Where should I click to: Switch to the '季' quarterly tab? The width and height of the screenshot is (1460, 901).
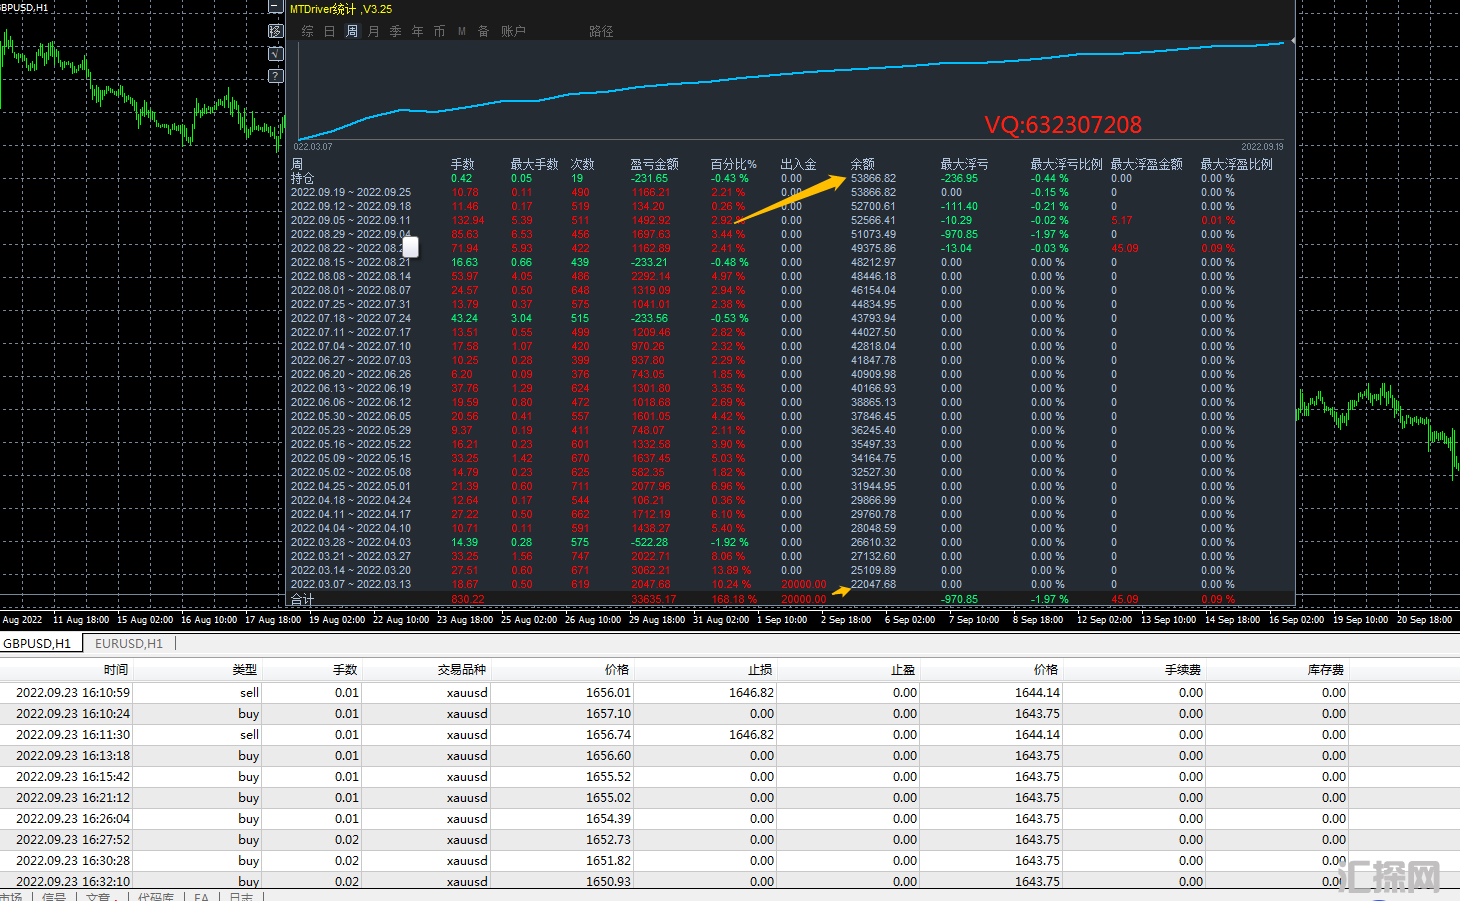click(396, 32)
